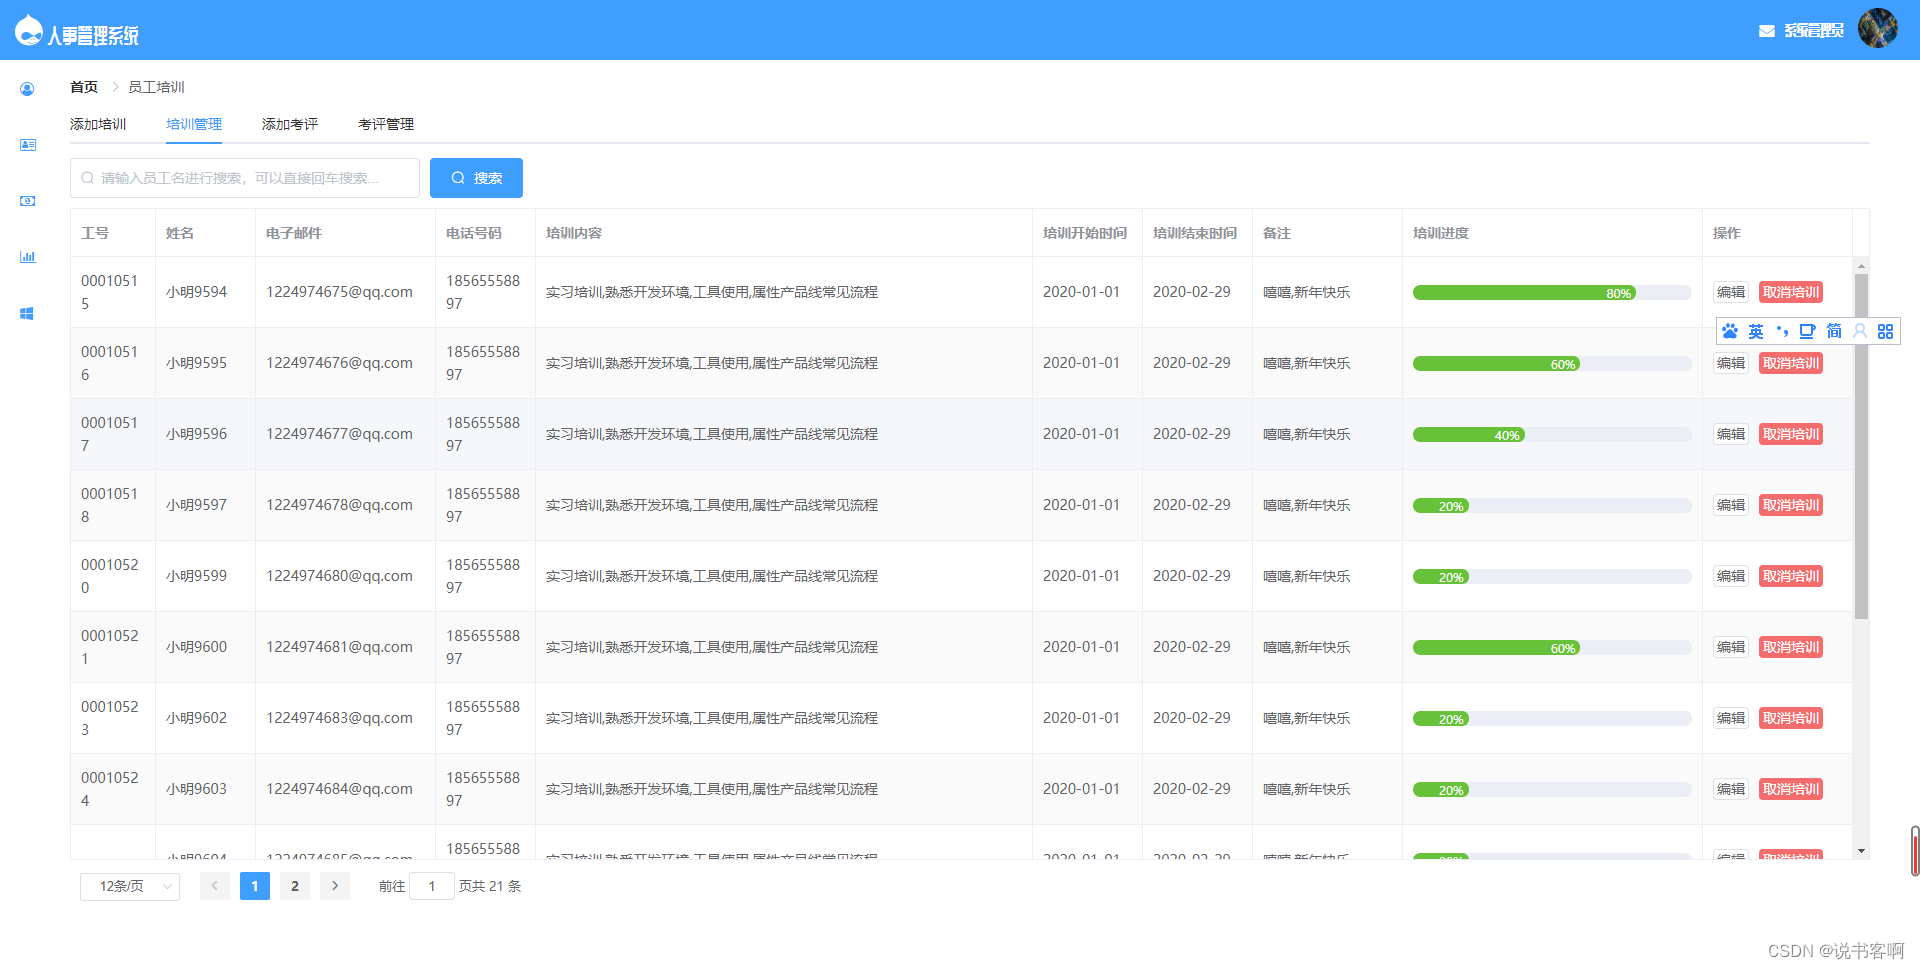Image resolution: width=1920 pixels, height=969 pixels.
Task: Toggle 英 language mode in input method toolbar
Action: click(x=1756, y=331)
